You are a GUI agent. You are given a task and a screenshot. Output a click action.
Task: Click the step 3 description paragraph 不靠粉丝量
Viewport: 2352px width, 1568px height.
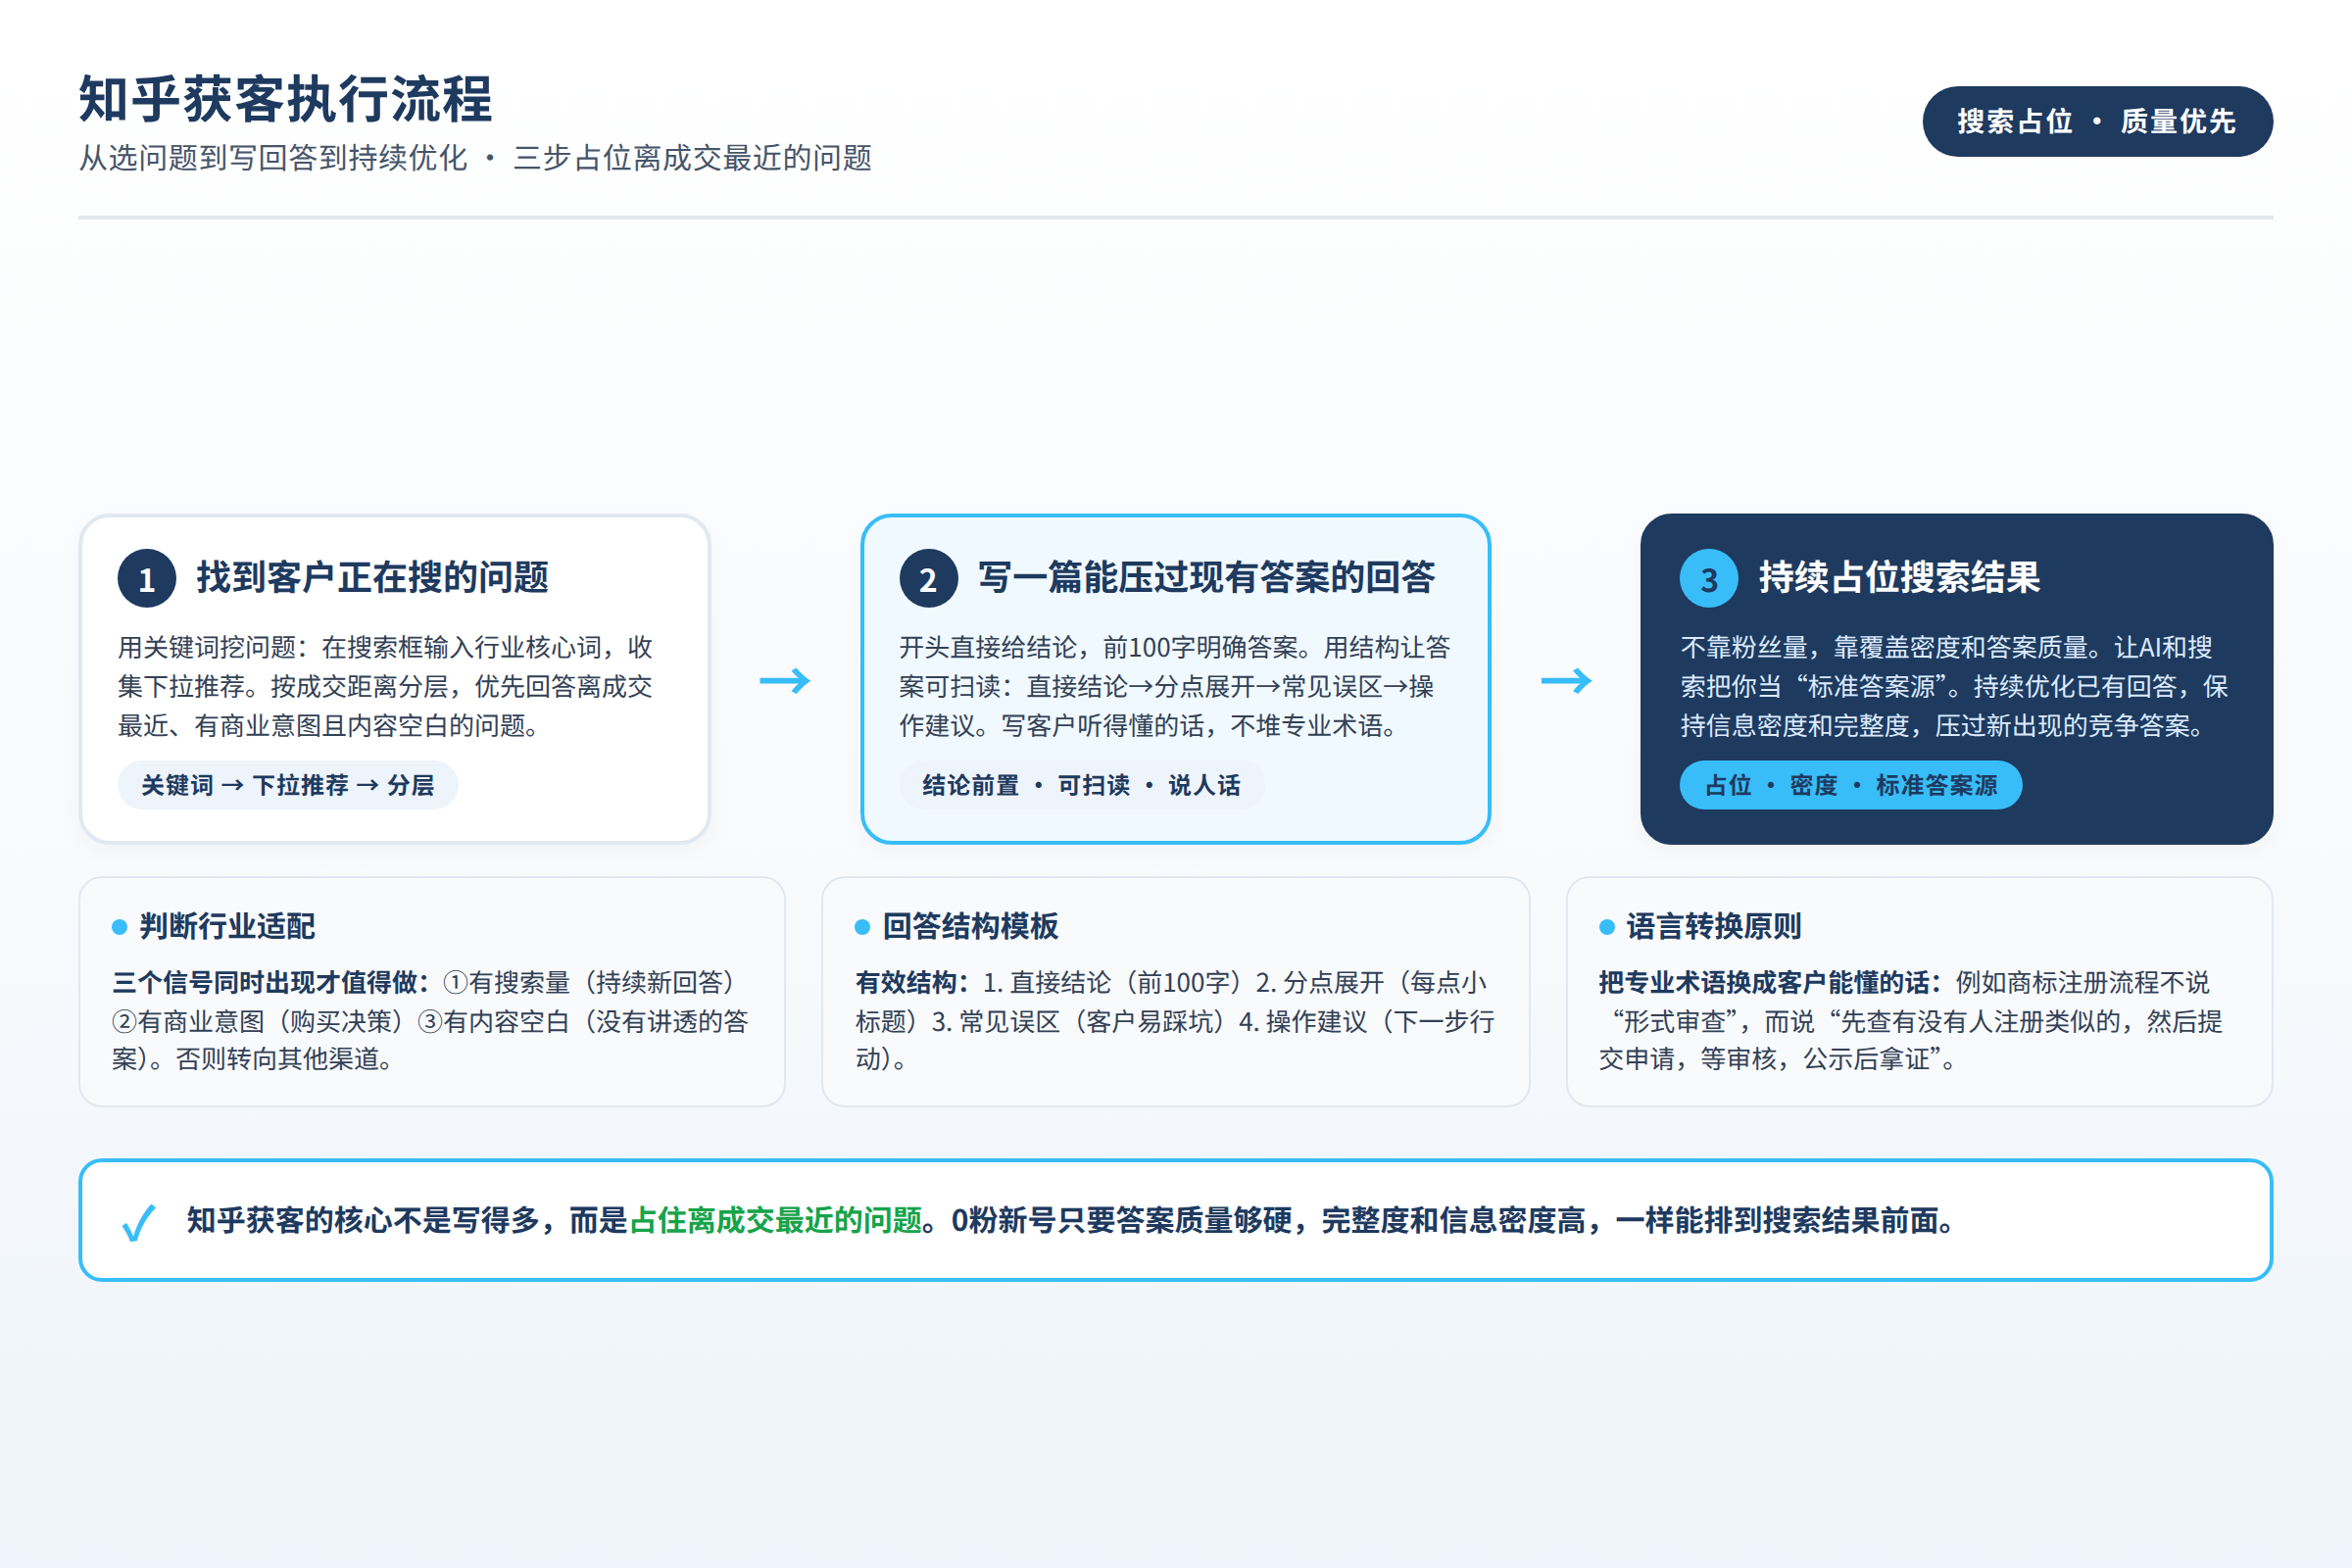click(x=1954, y=686)
